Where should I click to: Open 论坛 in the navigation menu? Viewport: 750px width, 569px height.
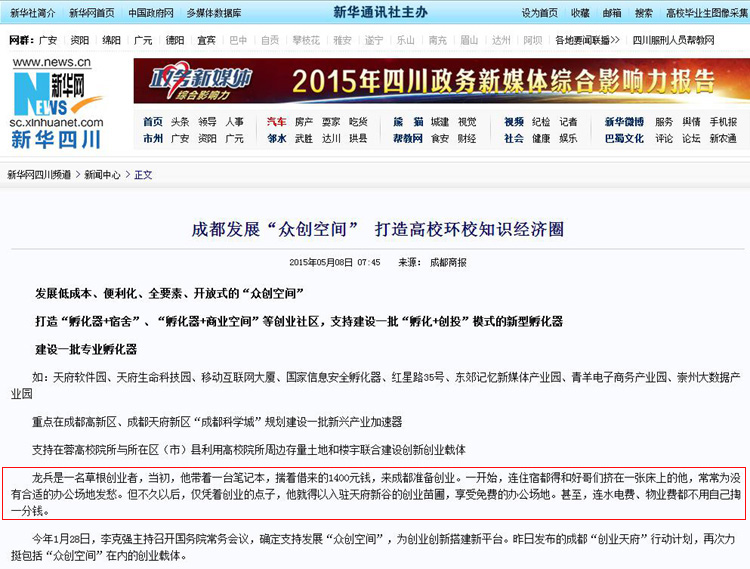(x=691, y=139)
